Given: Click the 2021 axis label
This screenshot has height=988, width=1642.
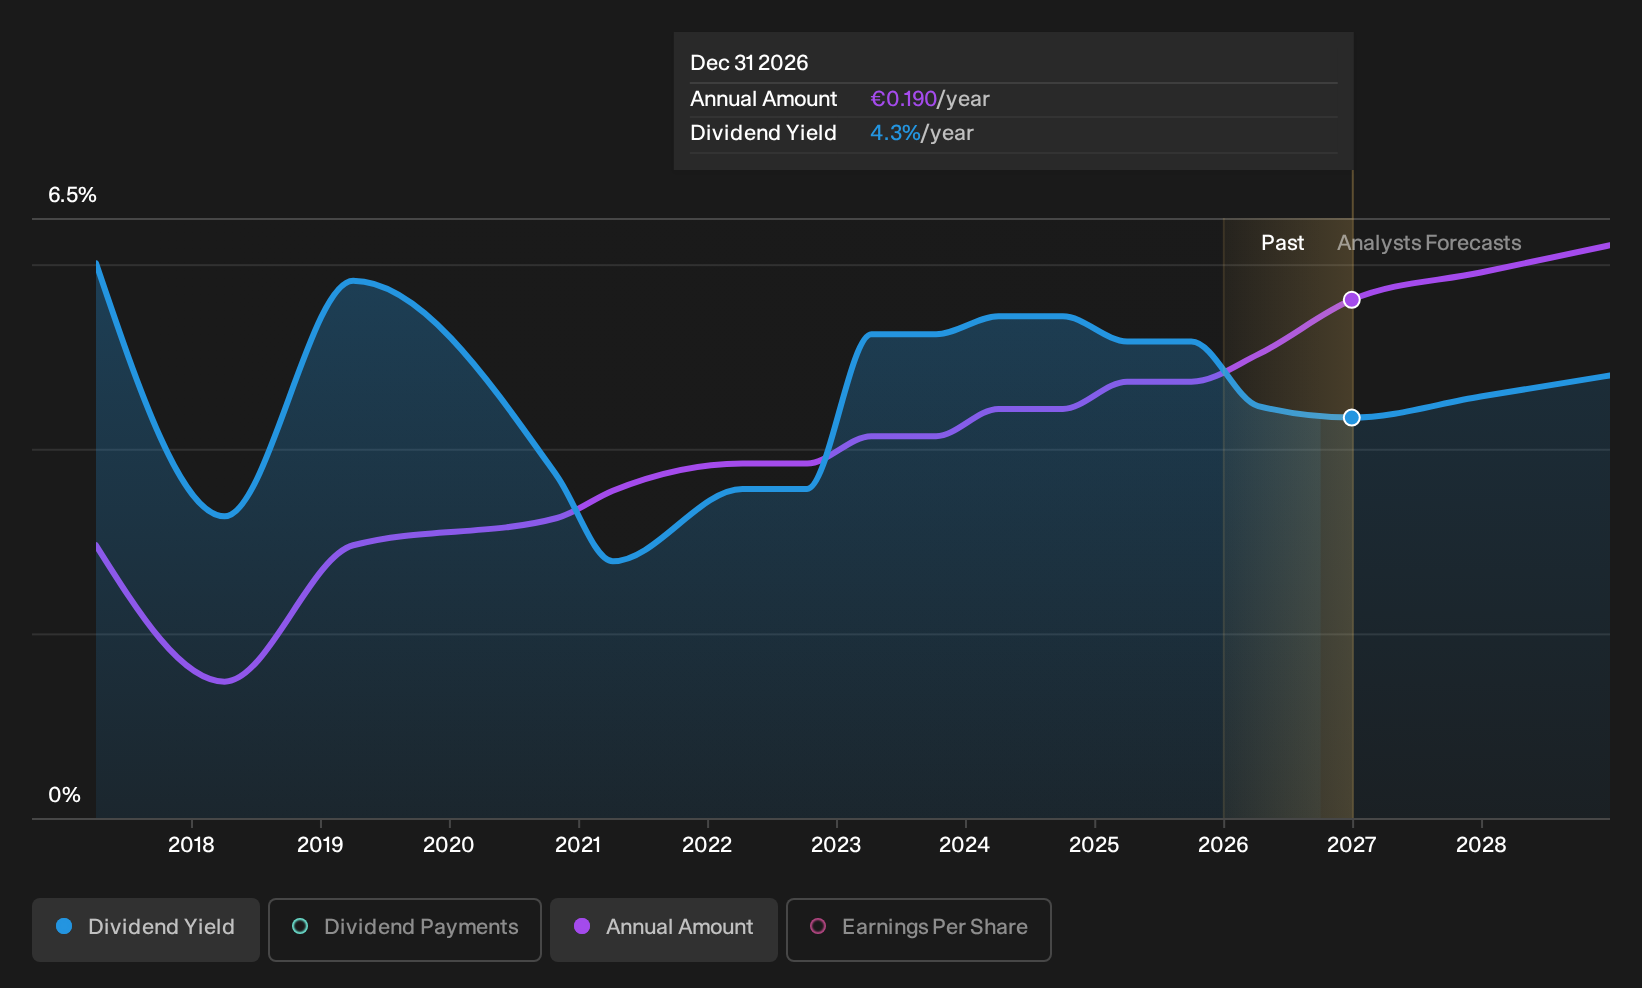Looking at the screenshot, I should (x=578, y=845).
